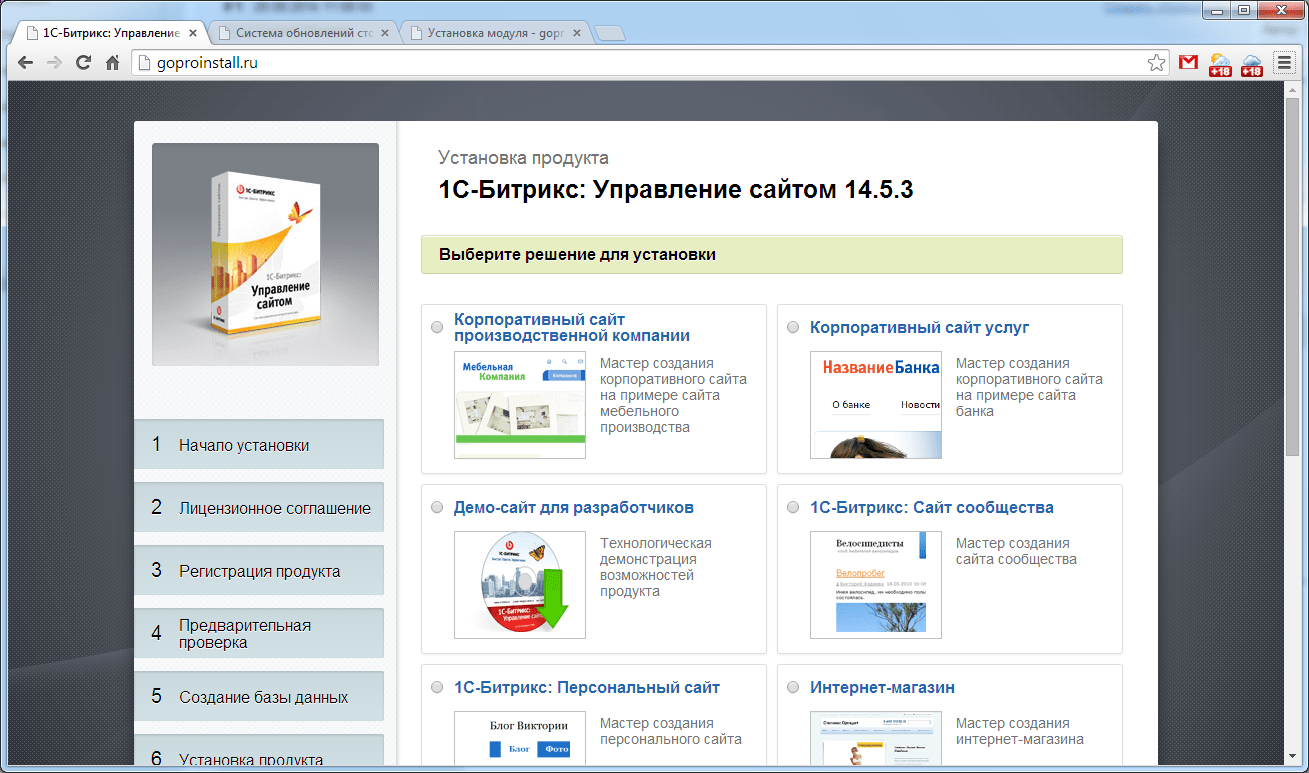The image size is (1309, 773).
Task: Click description Мастер создания интернет-магазина
Action: click(x=1020, y=731)
